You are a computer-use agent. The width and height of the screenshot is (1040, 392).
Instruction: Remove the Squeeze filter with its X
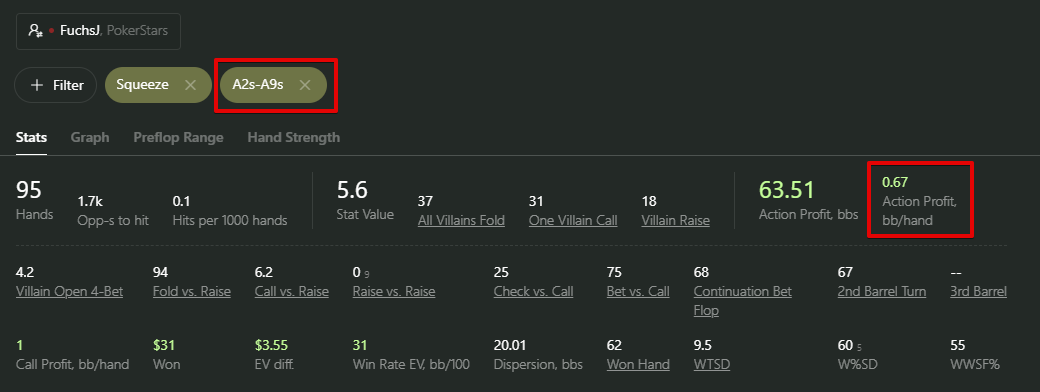[x=190, y=85]
